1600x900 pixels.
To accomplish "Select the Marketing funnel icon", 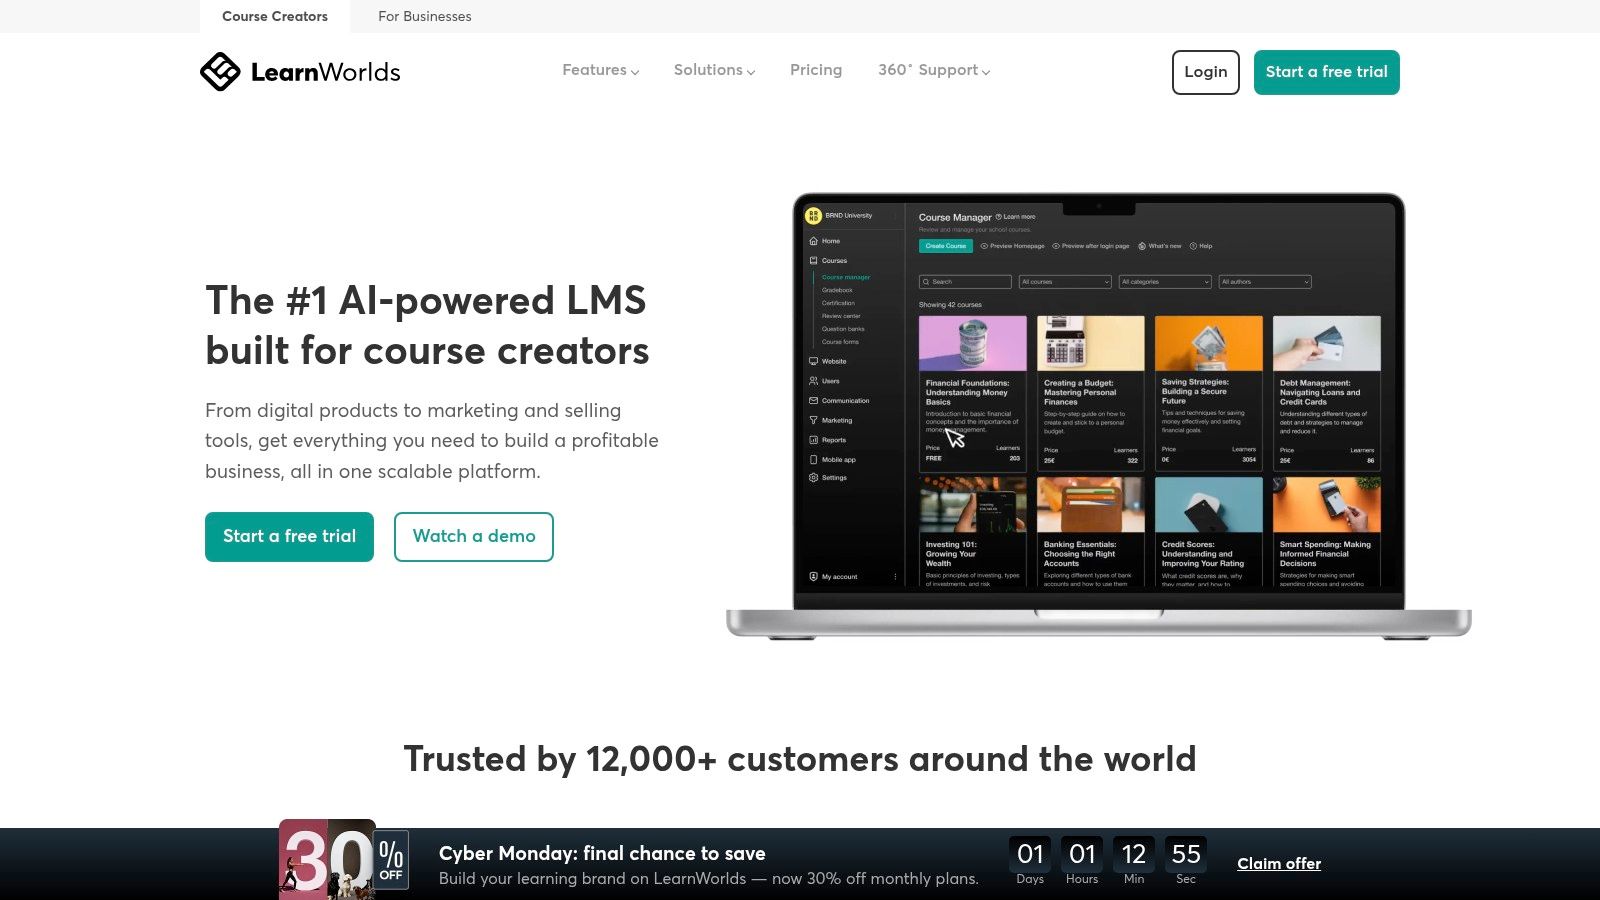I will pyautogui.click(x=813, y=421).
